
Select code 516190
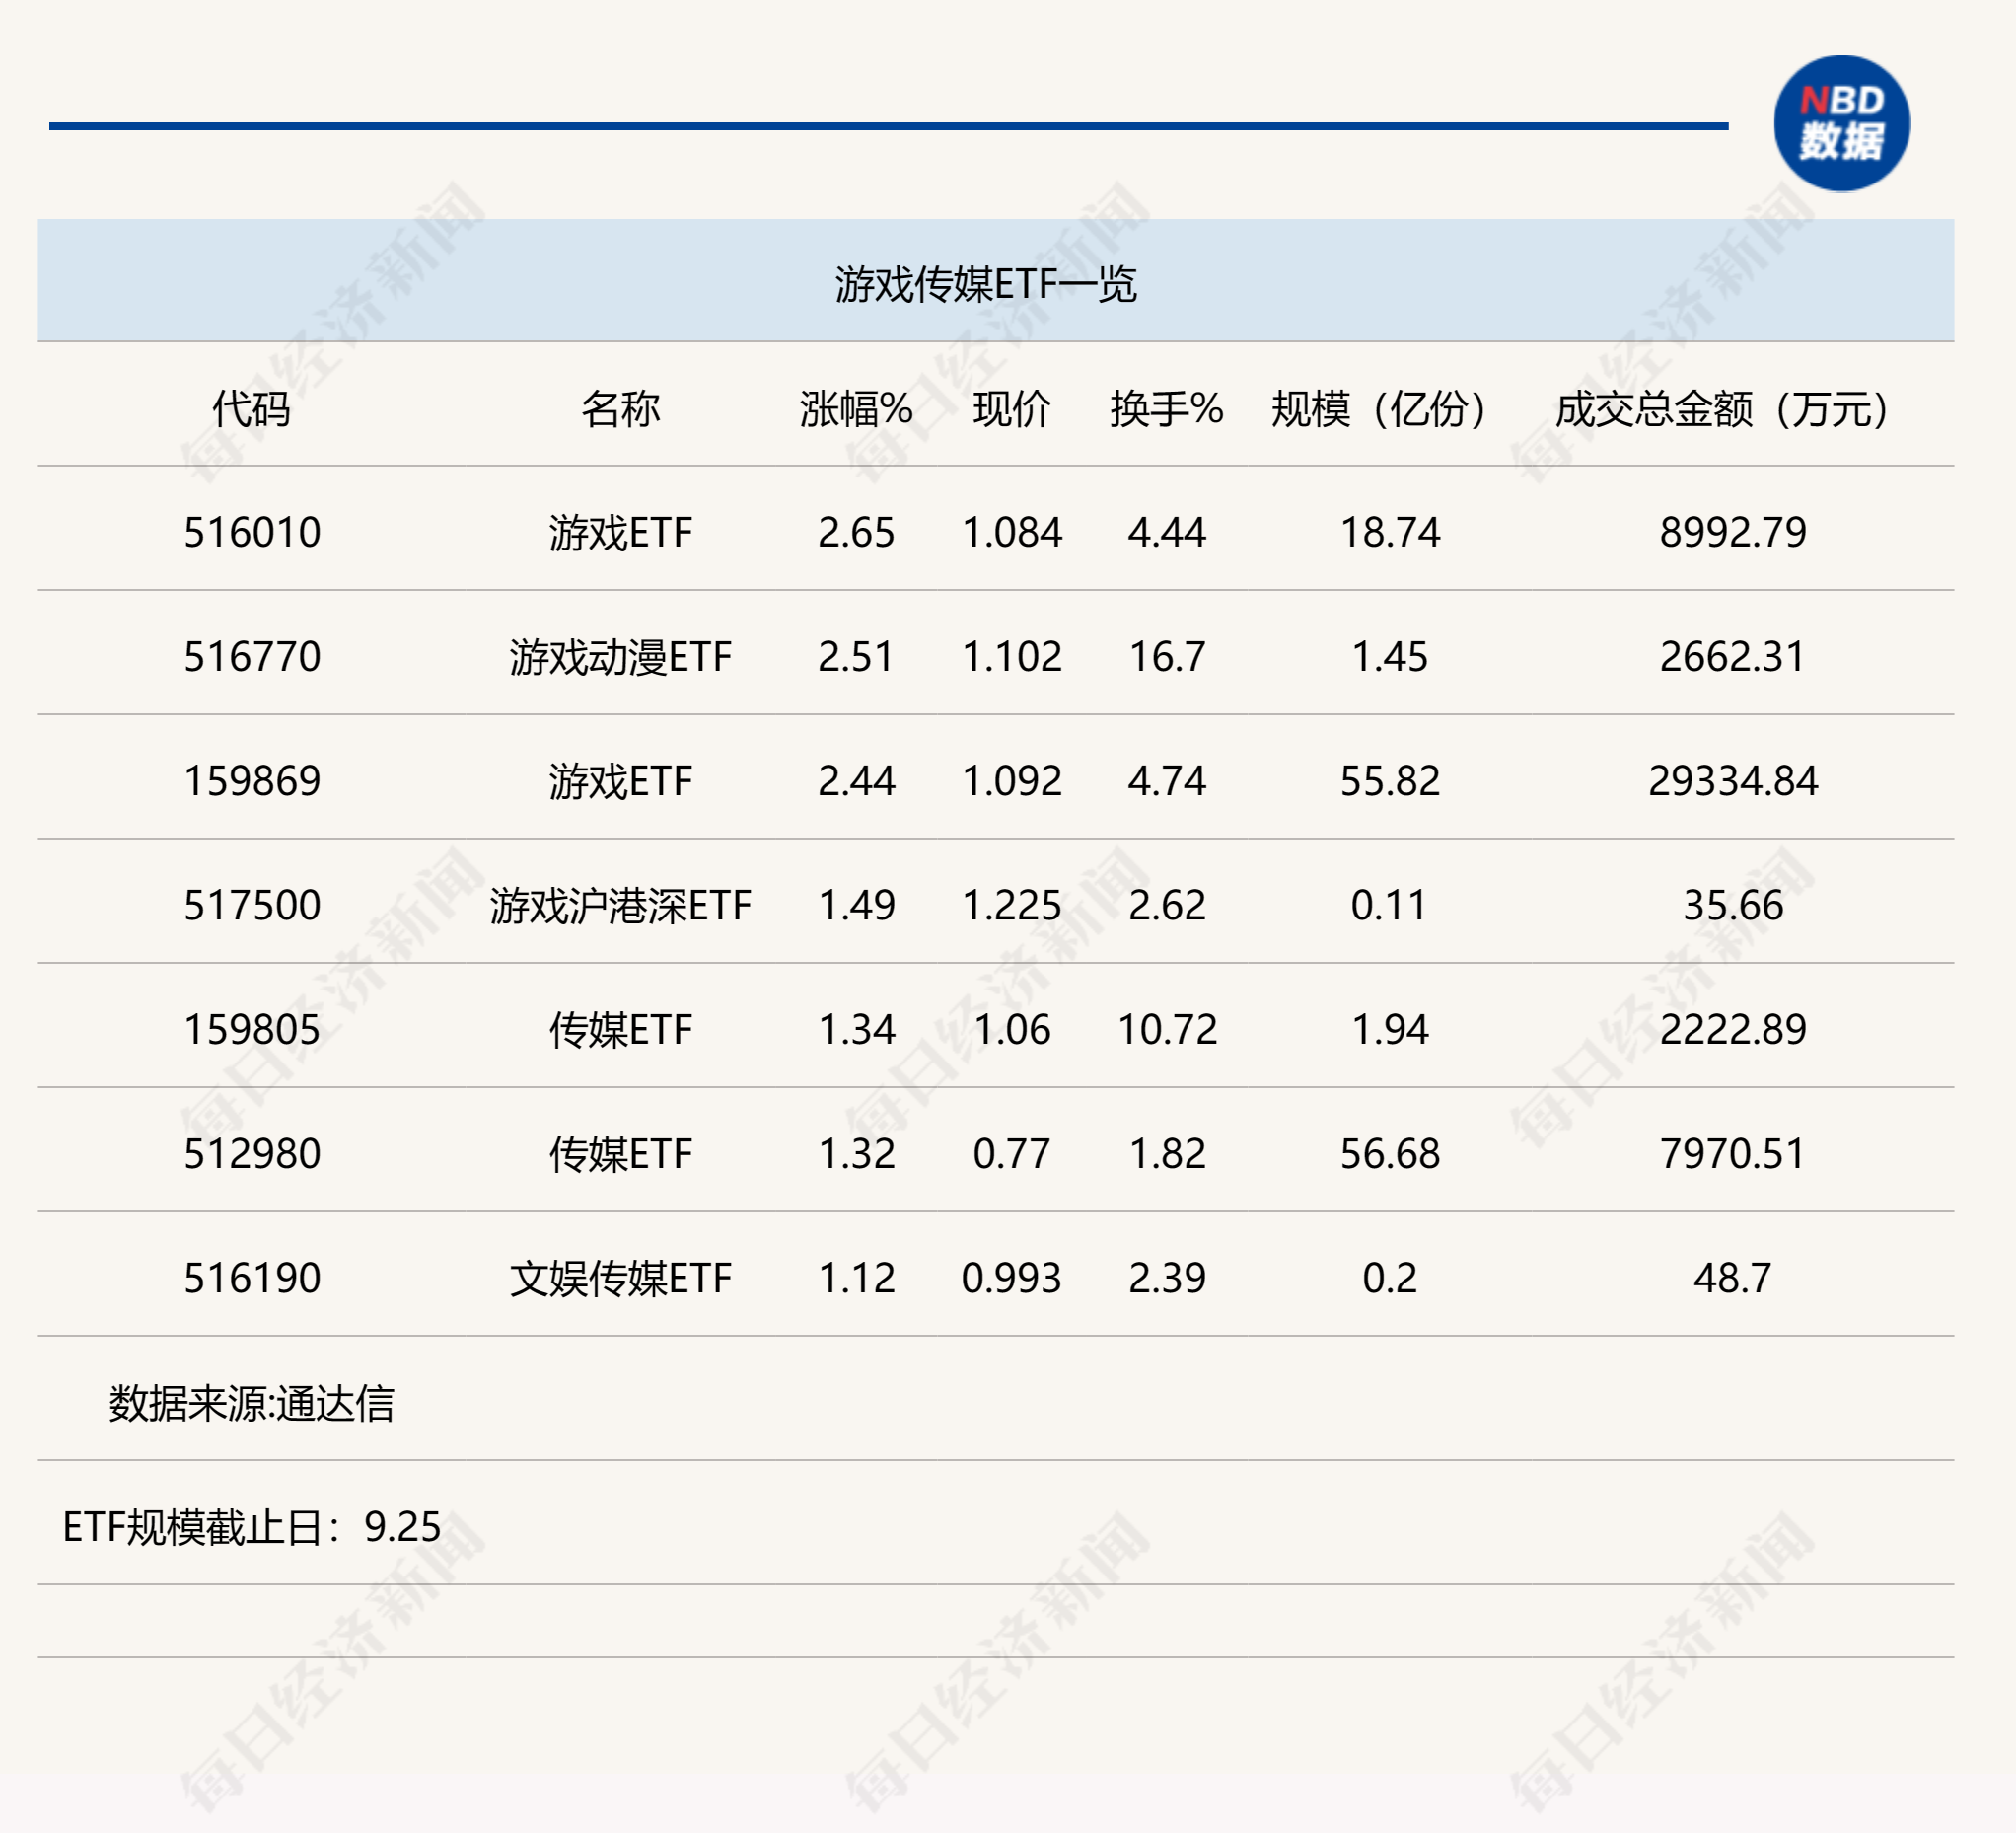[252, 1279]
